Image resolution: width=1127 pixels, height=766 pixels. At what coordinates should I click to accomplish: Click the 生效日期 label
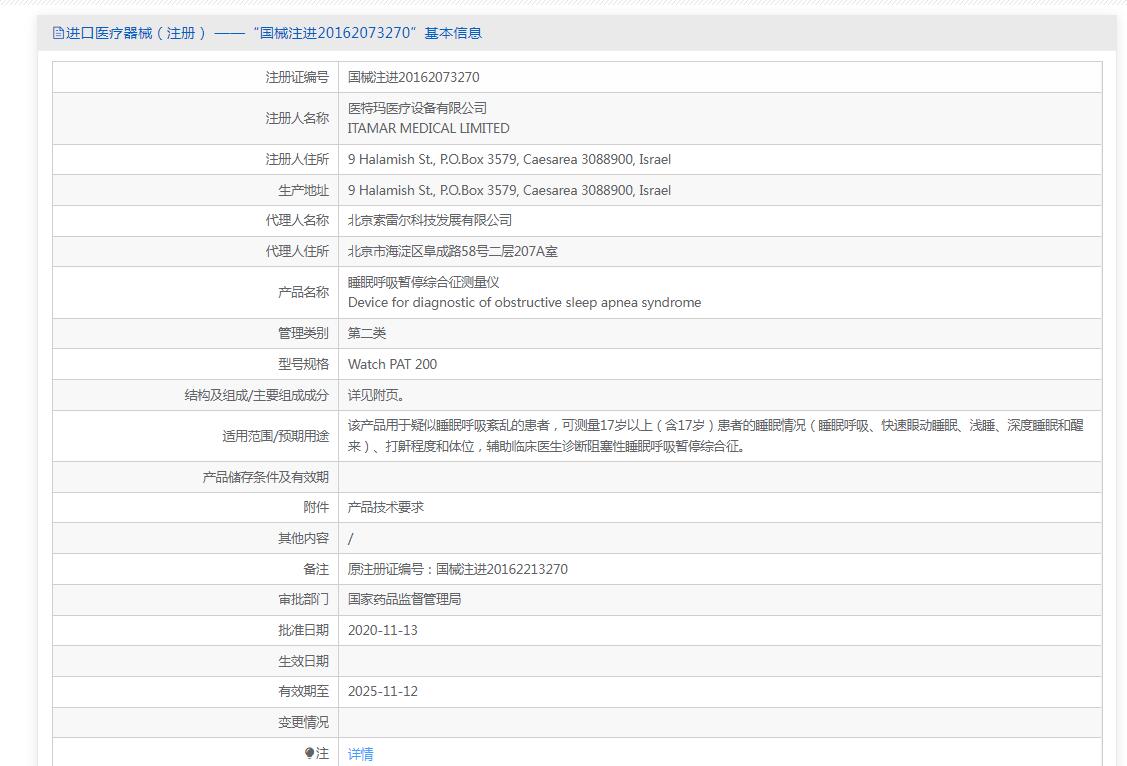click(303, 661)
